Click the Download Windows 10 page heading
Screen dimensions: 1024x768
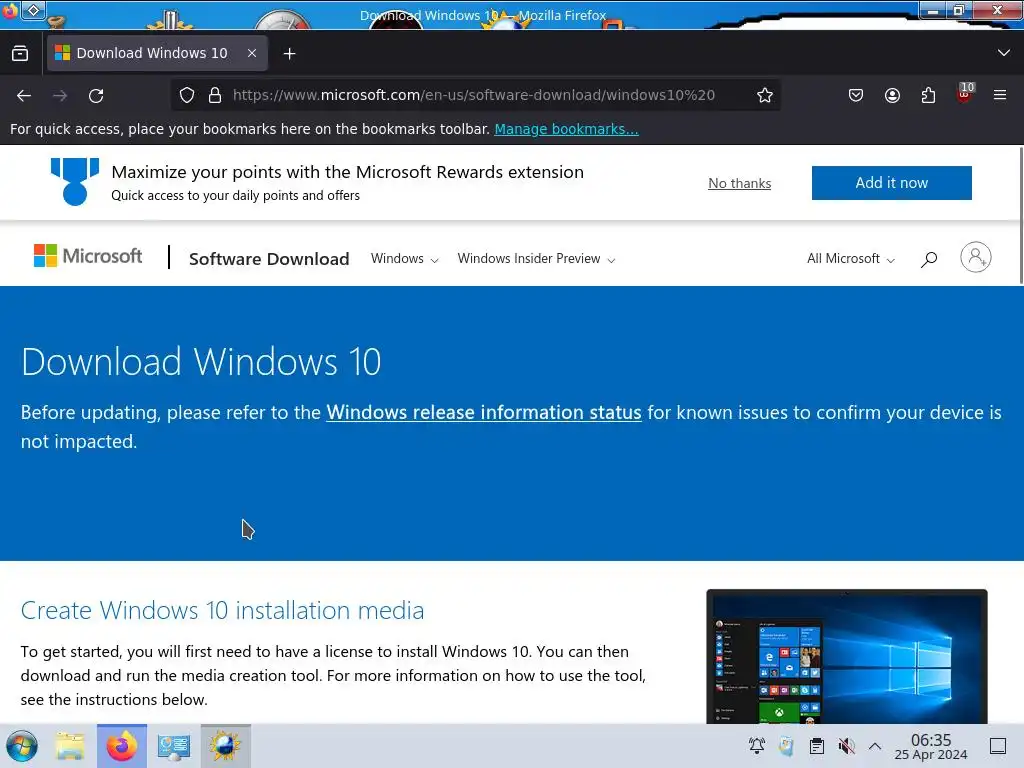click(200, 361)
